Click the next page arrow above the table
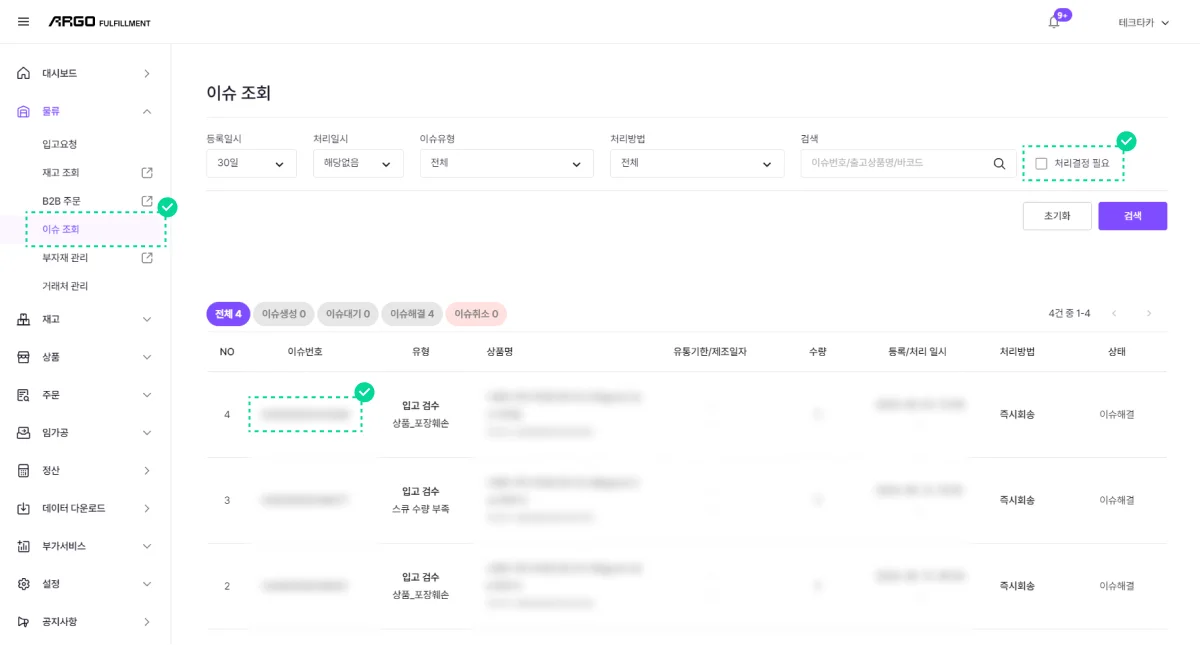This screenshot has height=655, width=1200. (1148, 313)
